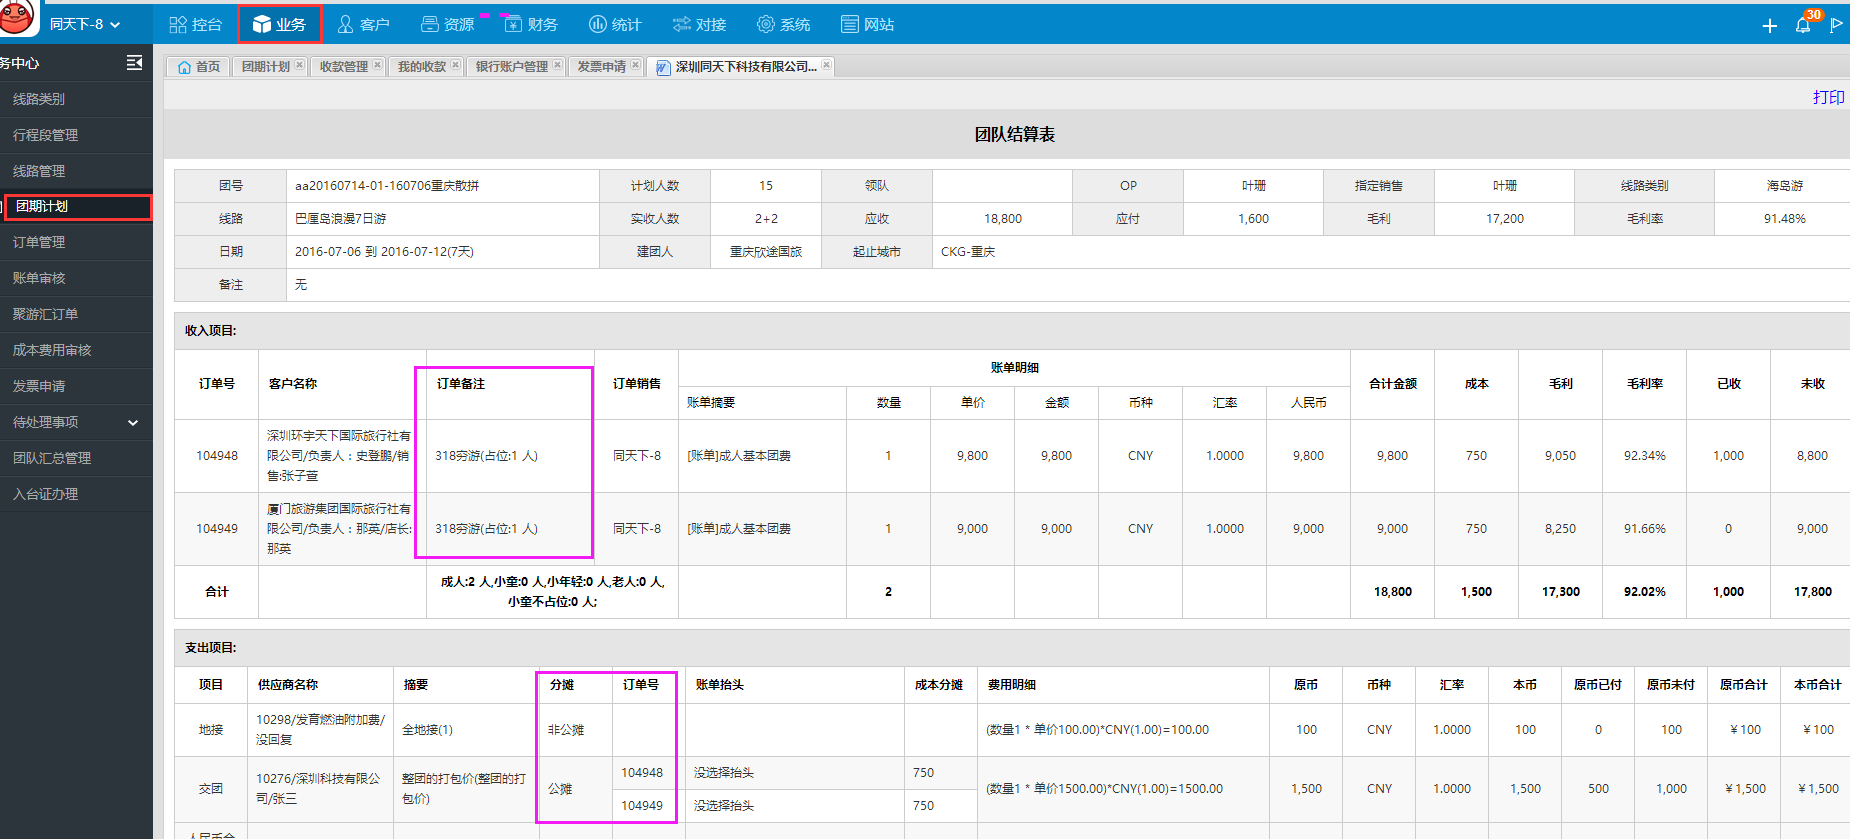1850x839 pixels.
Task: Open notifications bell with 30 badge
Action: (x=1805, y=23)
